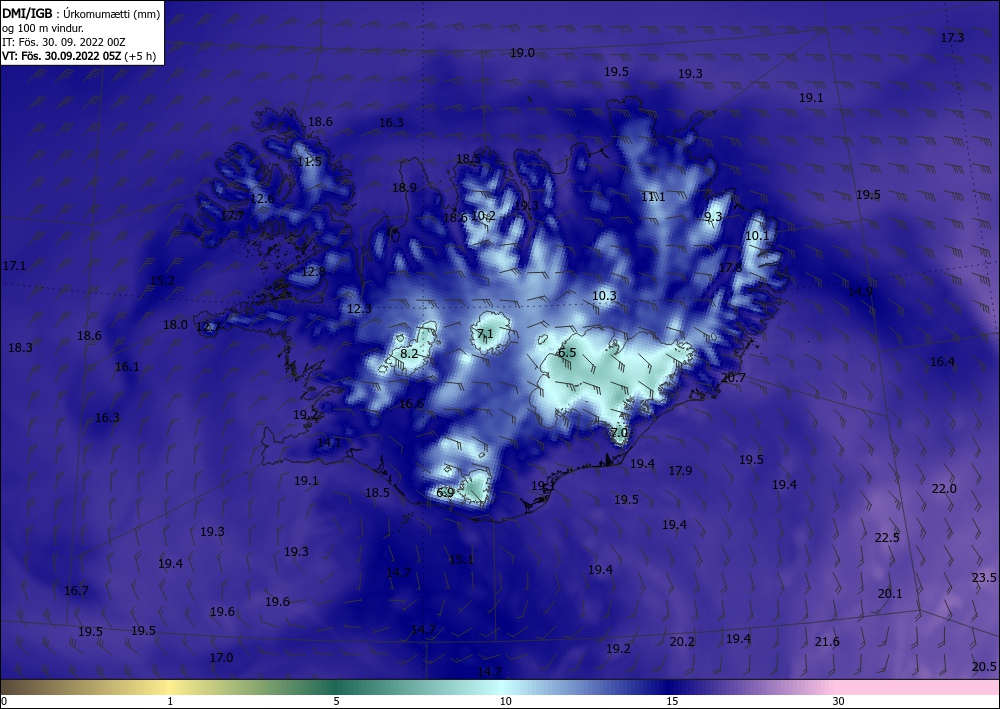Select the 18.3 value label
This screenshot has height=709, width=1000.
click(x=20, y=348)
